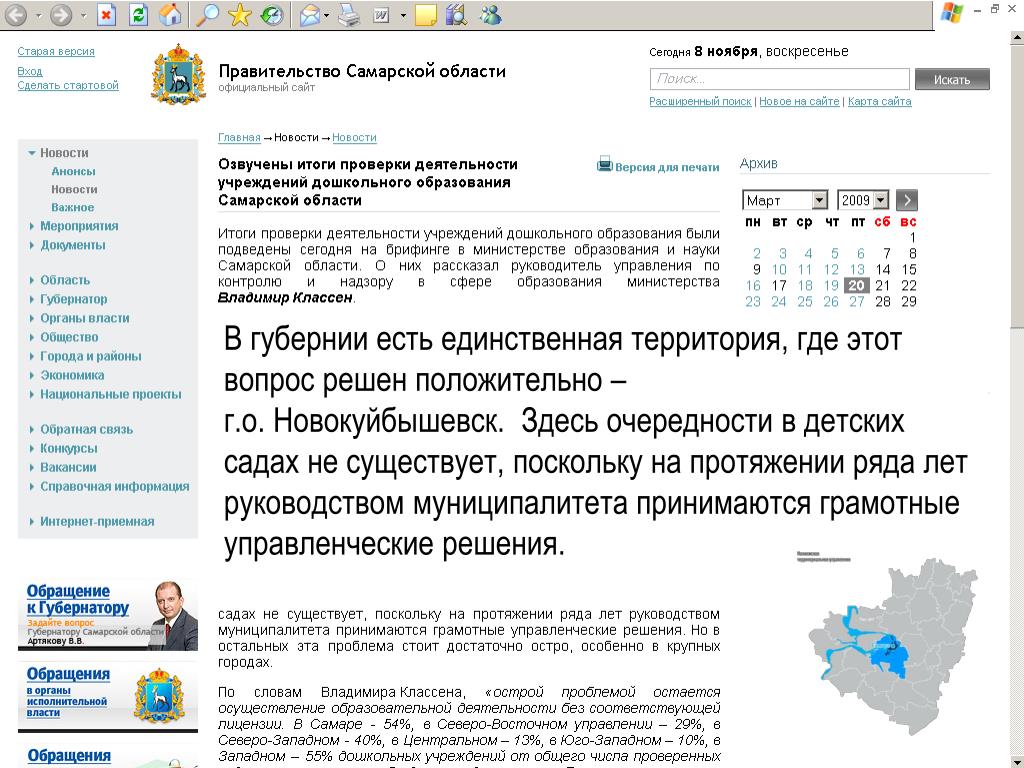1024x768 pixels.
Task: Open Обращения в органы исполнительной власти banner
Action: [x=108, y=696]
